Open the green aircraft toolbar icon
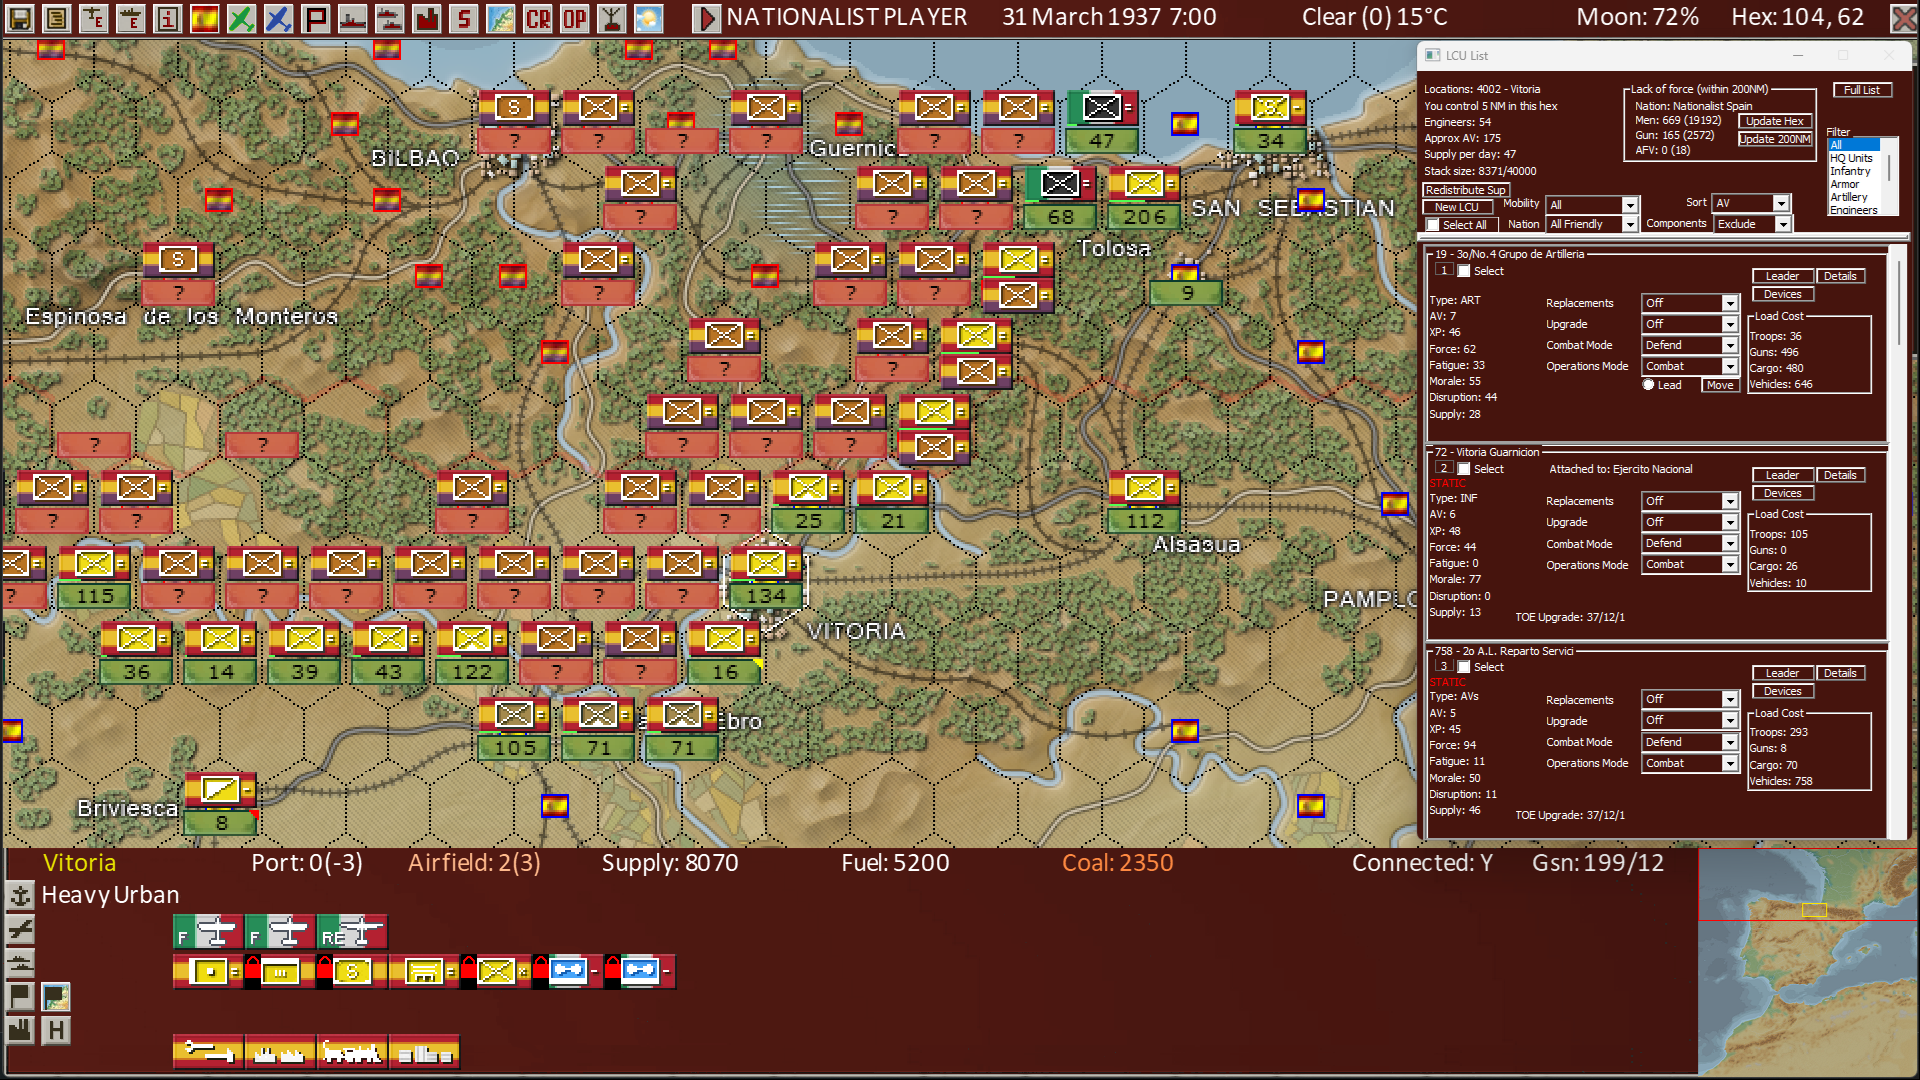 [x=241, y=18]
